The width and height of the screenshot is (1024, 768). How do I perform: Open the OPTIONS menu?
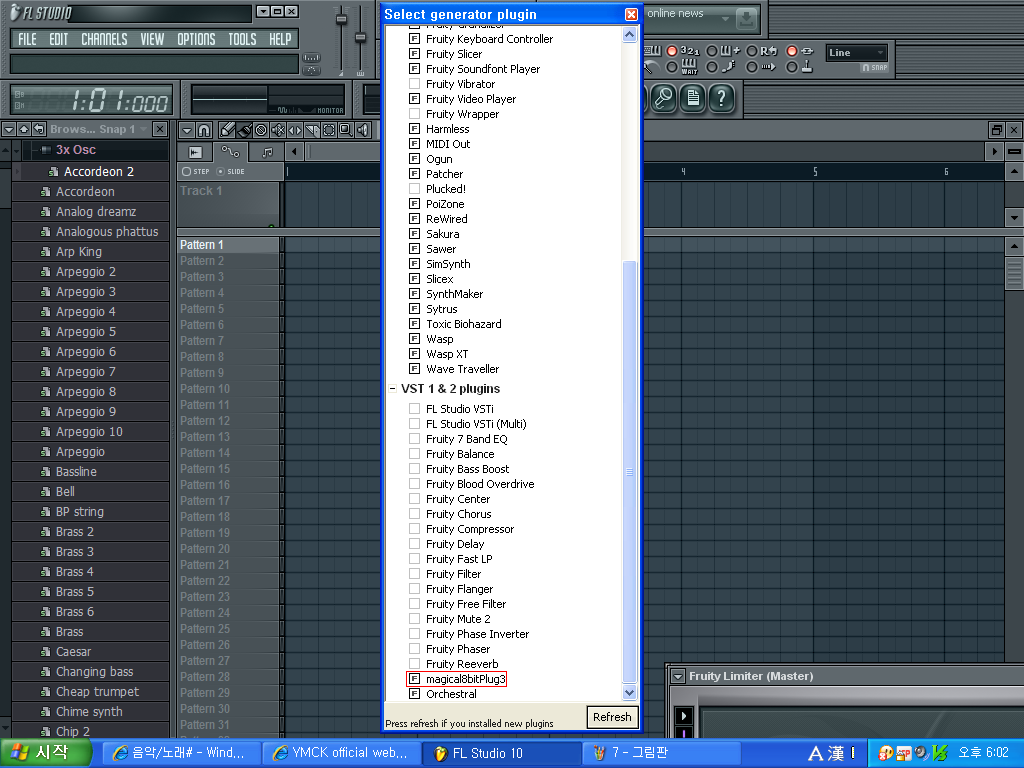(x=196, y=39)
